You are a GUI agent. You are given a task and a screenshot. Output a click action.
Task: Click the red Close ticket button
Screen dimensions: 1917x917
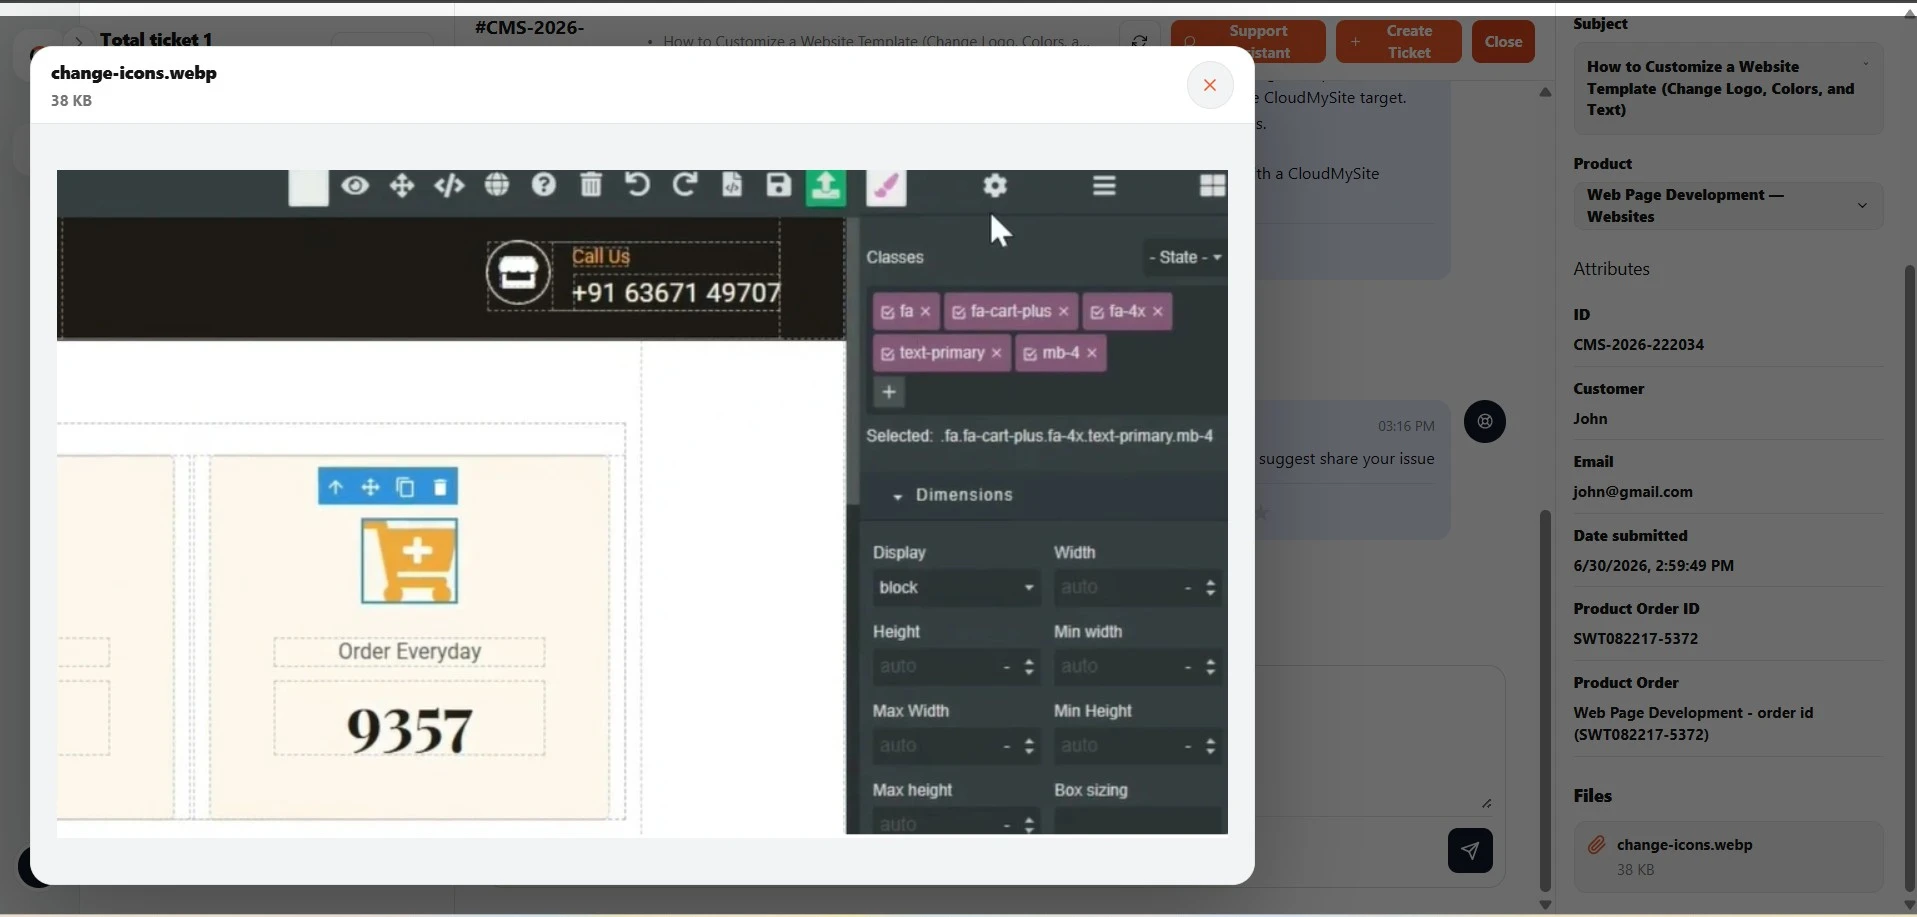[1503, 42]
